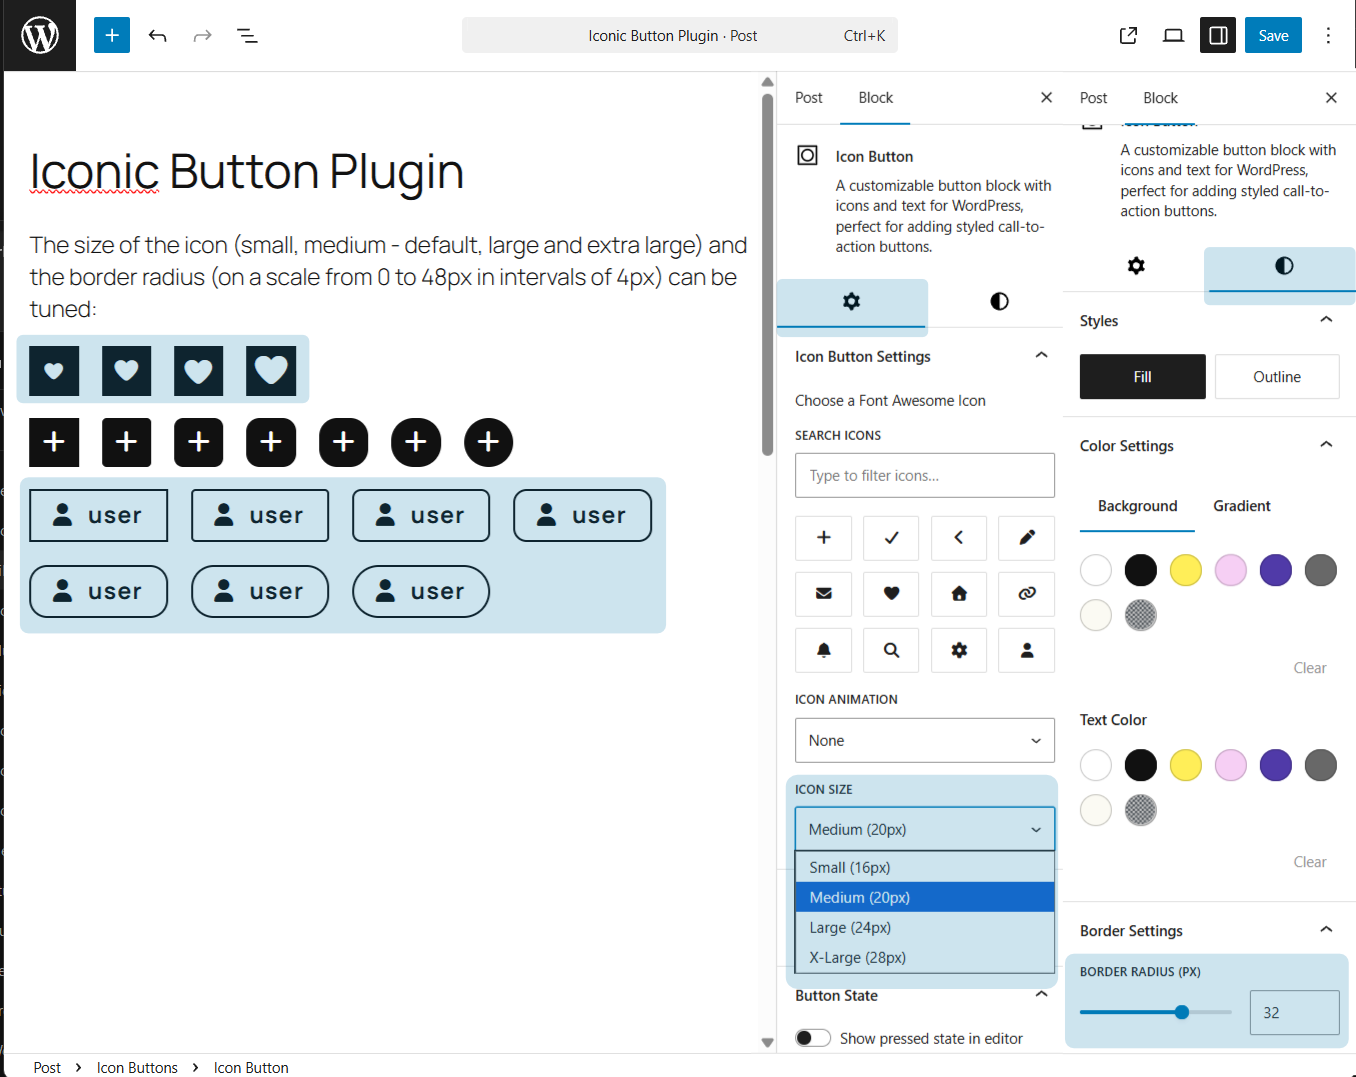This screenshot has height=1077, width=1356.
Task: Choose the magnifier icon in the icon grid
Action: [891, 650]
